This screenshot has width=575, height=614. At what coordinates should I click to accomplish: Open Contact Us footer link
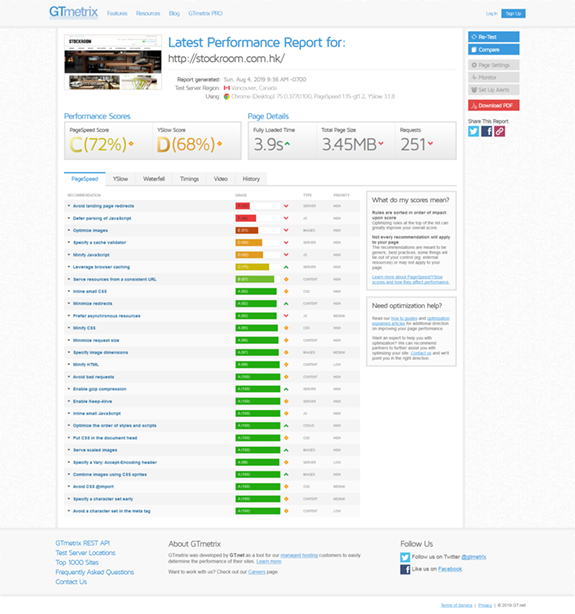click(x=71, y=582)
